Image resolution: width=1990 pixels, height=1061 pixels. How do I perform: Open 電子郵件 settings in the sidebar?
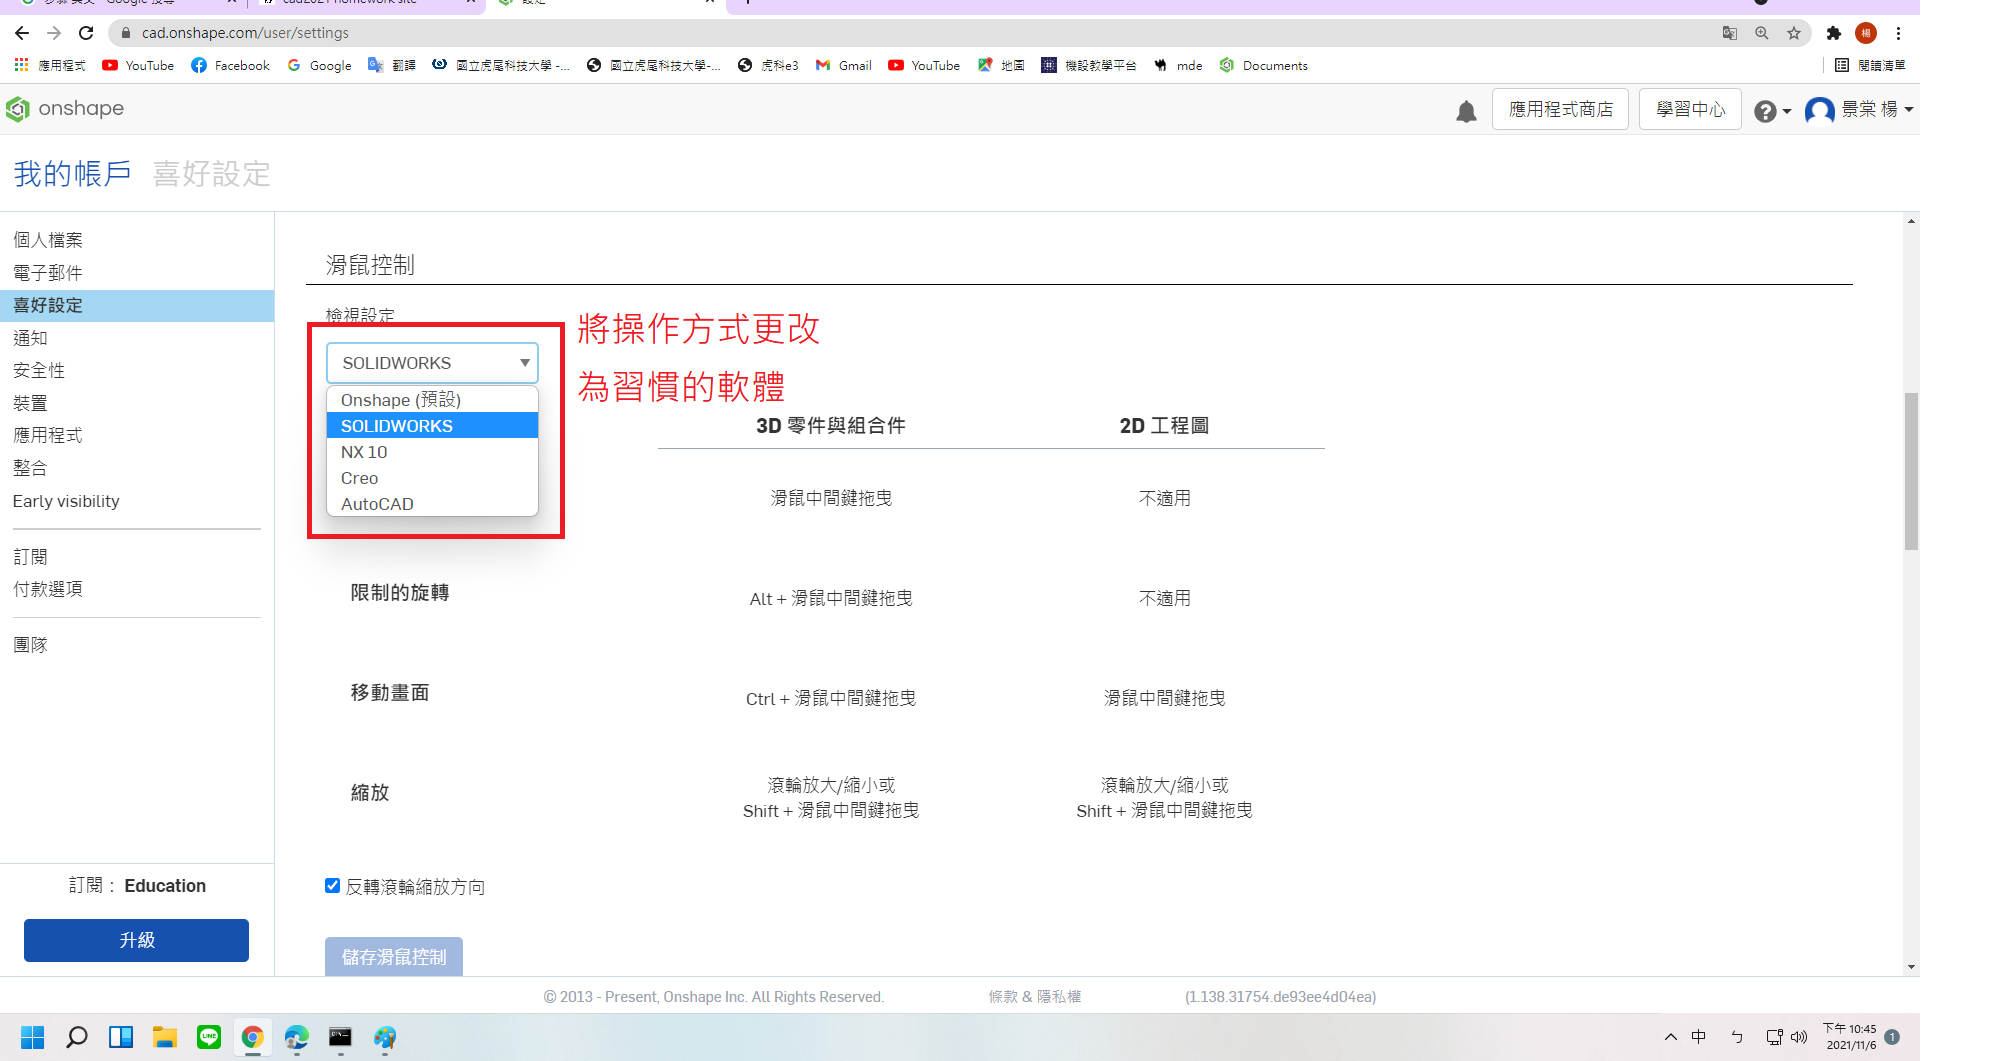(x=48, y=273)
